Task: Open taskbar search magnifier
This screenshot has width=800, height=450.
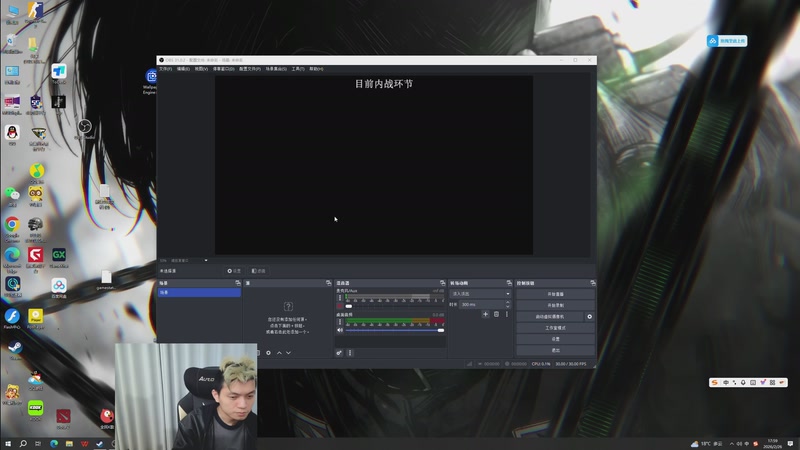Action: [23, 444]
